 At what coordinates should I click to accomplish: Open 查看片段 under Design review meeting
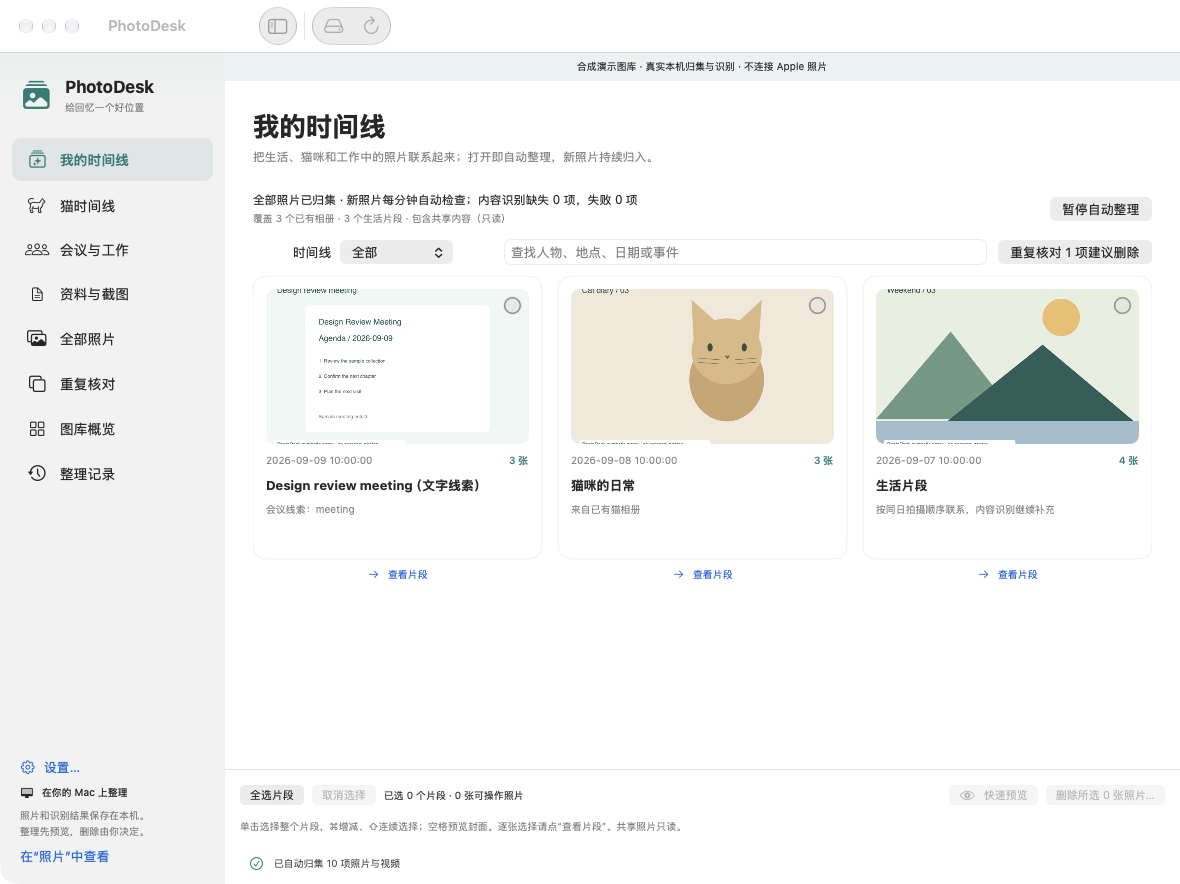point(407,574)
